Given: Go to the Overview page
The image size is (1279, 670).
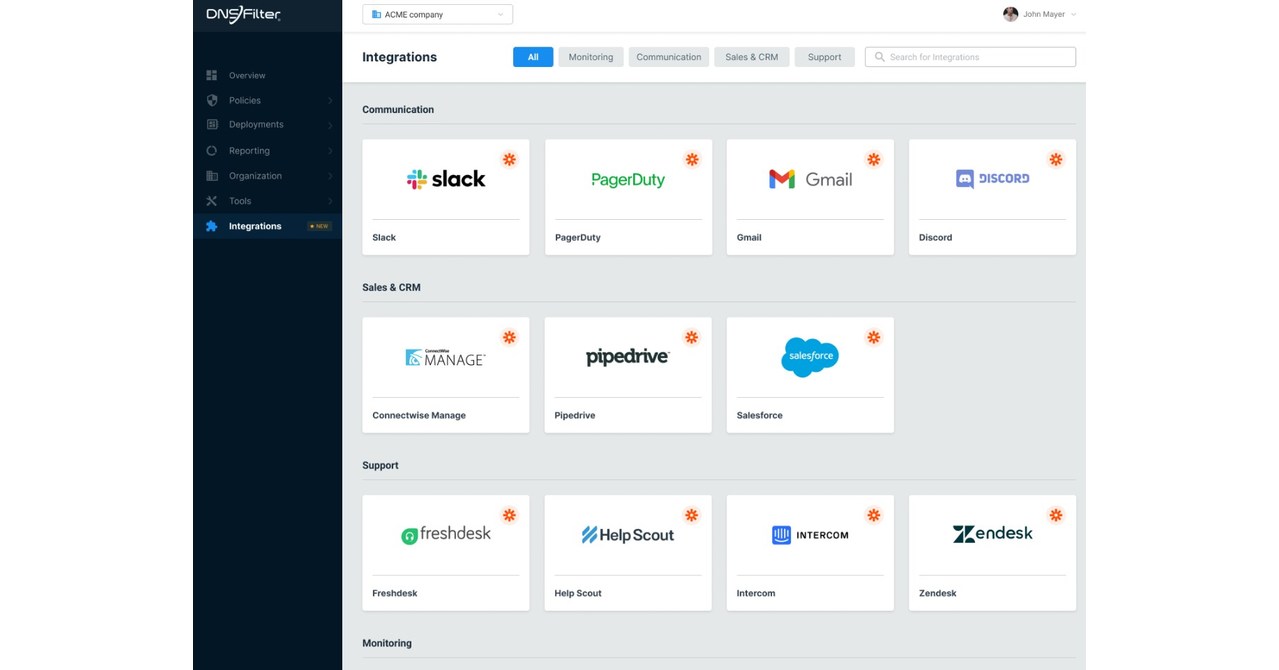Looking at the screenshot, I should pos(246,75).
